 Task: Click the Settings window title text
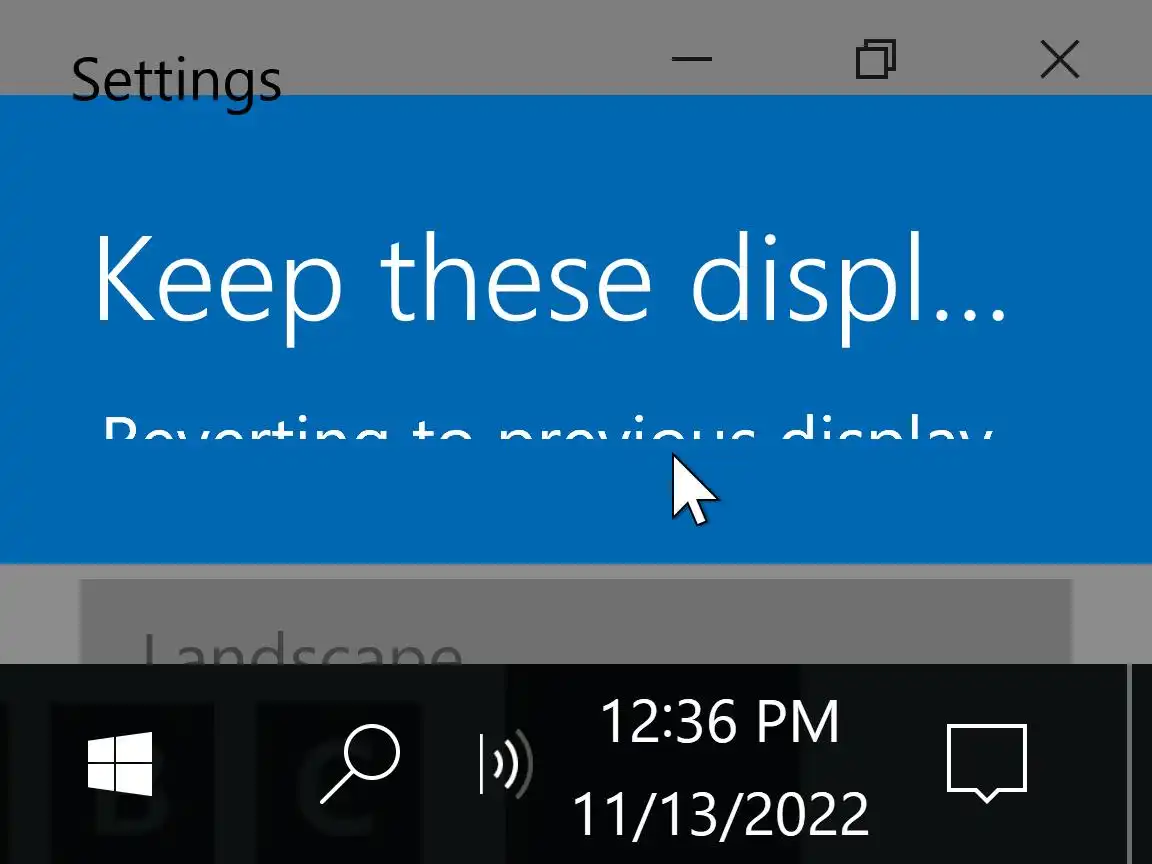coord(176,82)
